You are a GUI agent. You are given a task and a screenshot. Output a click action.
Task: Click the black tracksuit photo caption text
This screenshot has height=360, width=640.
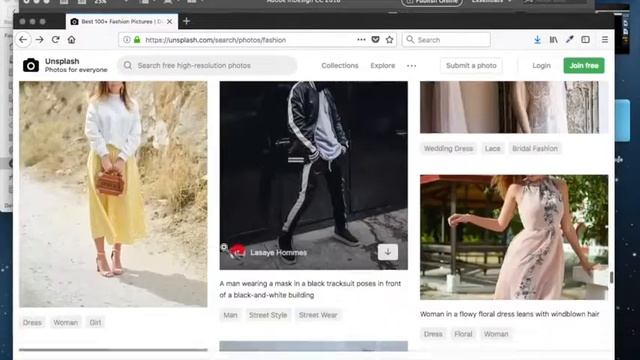coord(310,289)
